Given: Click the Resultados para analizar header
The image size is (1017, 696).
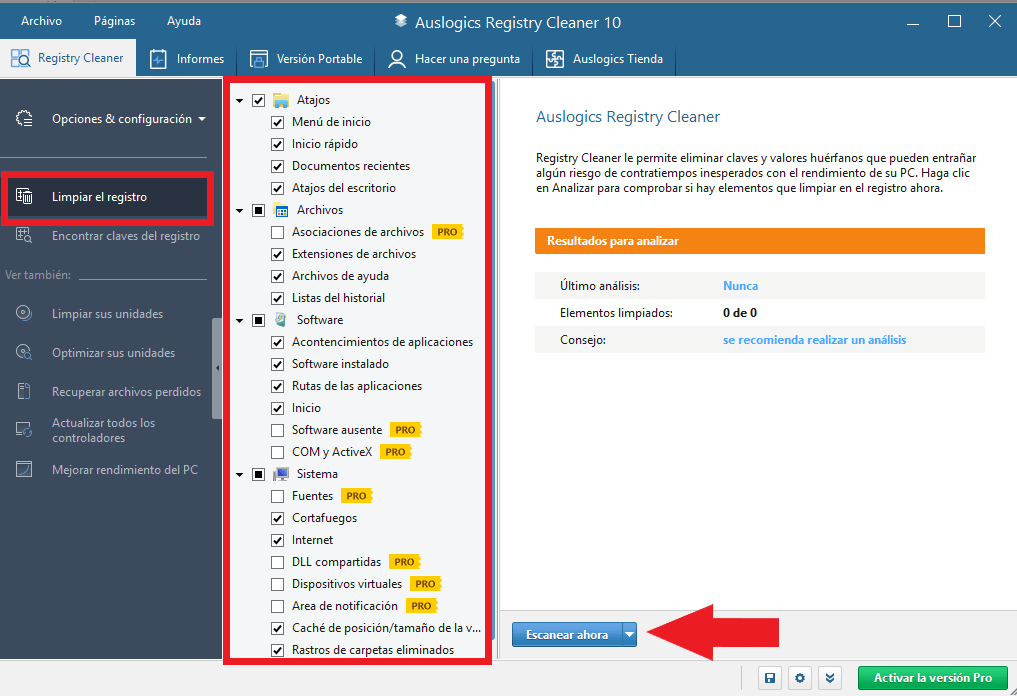Looking at the screenshot, I should click(x=760, y=241).
